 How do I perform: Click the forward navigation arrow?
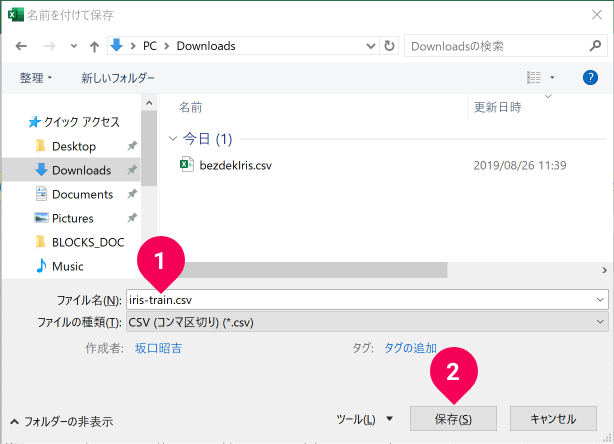tap(49, 46)
